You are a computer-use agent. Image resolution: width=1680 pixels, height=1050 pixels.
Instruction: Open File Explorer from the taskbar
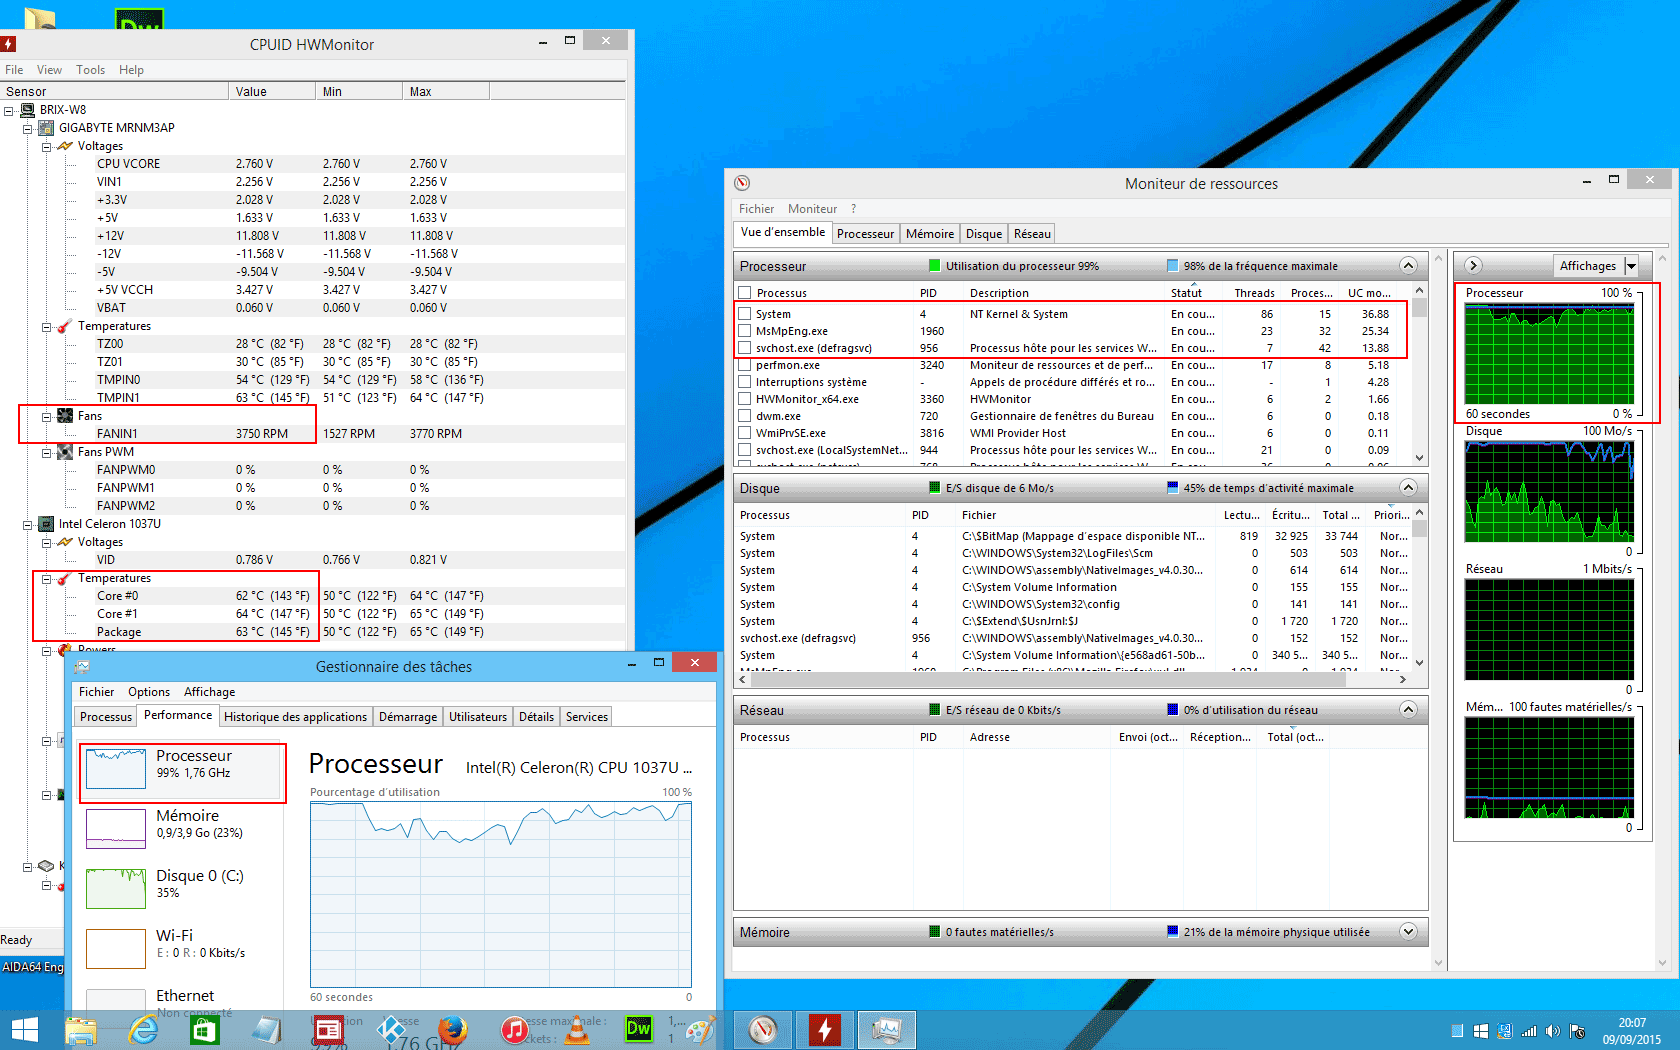[81, 1030]
